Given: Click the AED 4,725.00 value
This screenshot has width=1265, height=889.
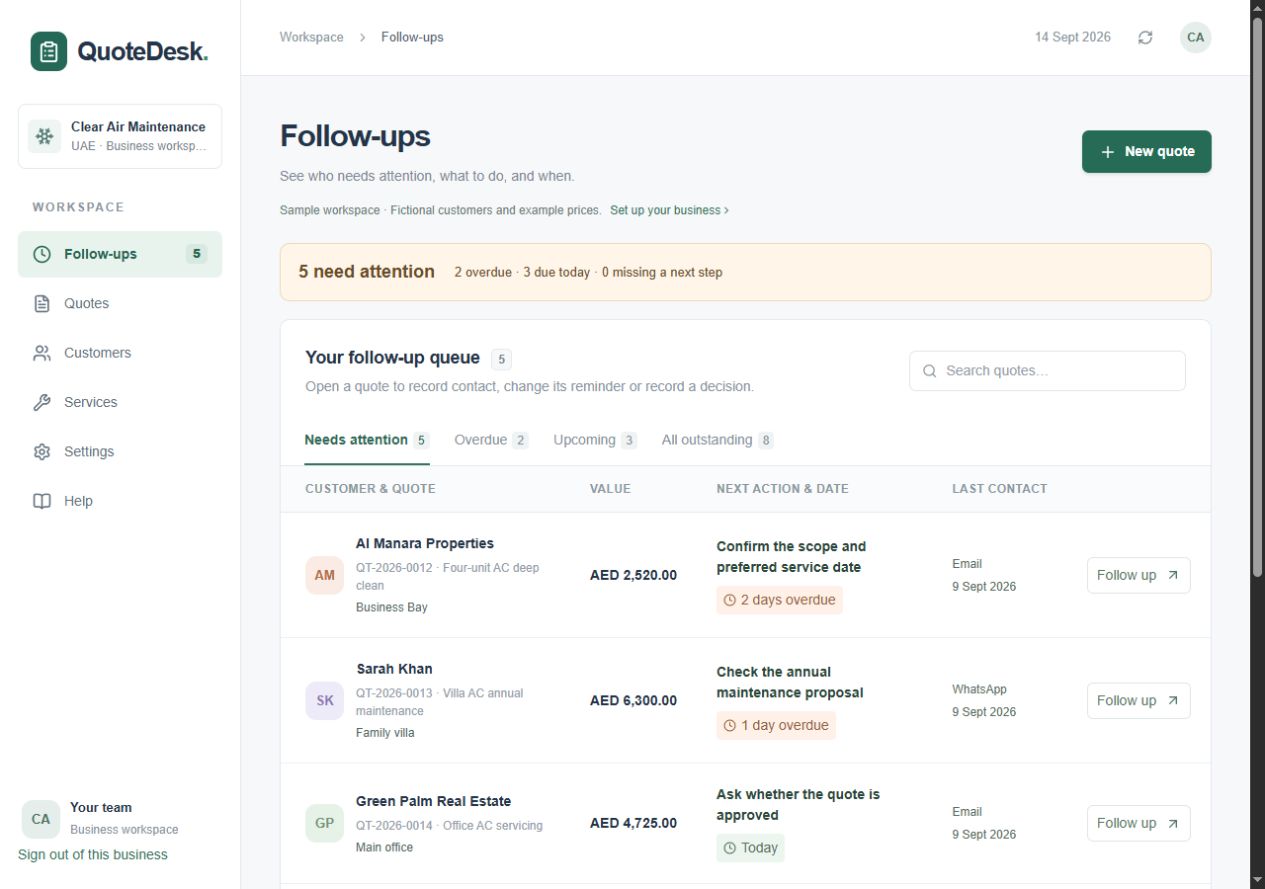Looking at the screenshot, I should tap(633, 823).
